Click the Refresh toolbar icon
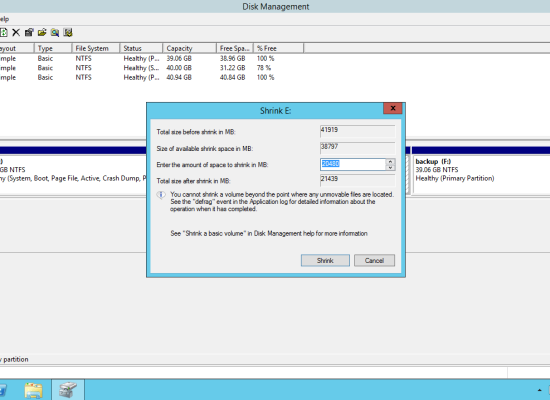Screen dimensions: 550x400 3,33
